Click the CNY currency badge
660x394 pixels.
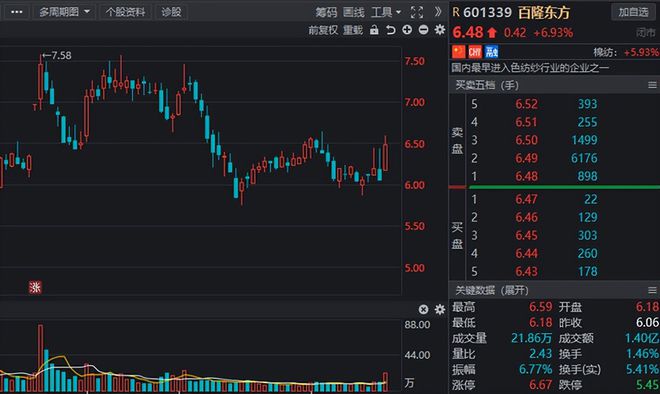coord(475,52)
